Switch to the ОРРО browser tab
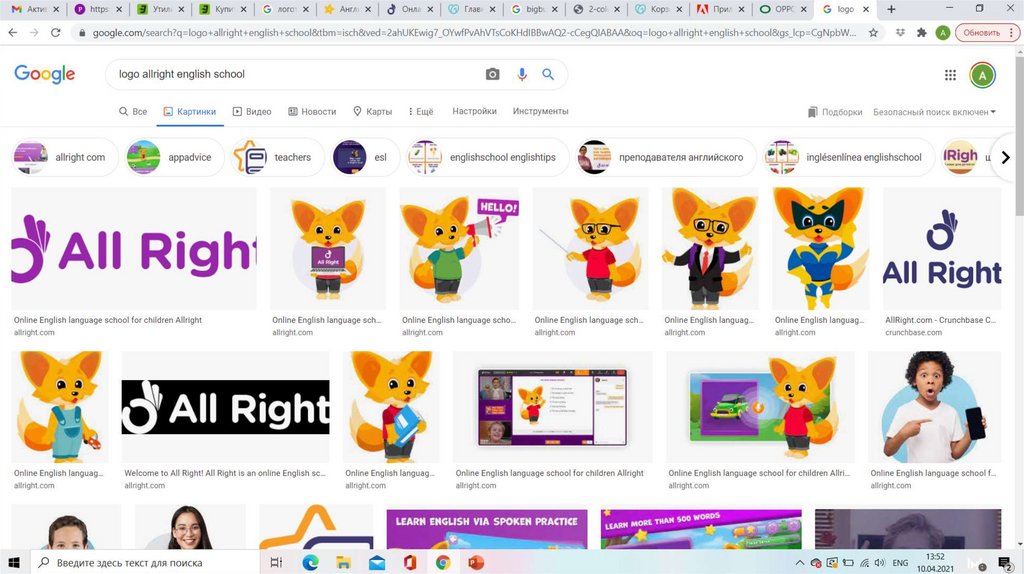The width and height of the screenshot is (1024, 574). click(784, 9)
